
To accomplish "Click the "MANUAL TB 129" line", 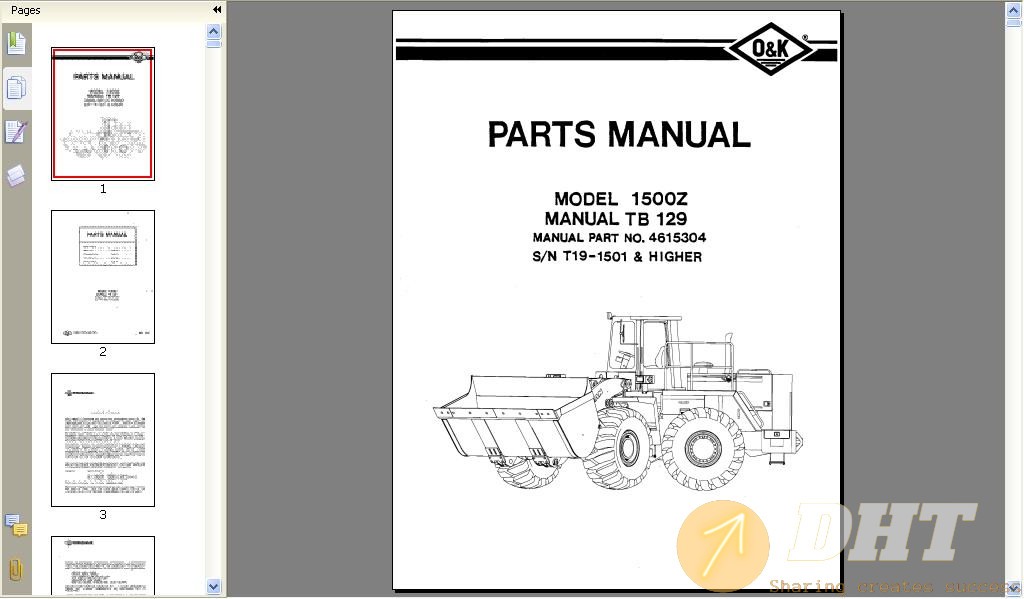I will pos(616,219).
